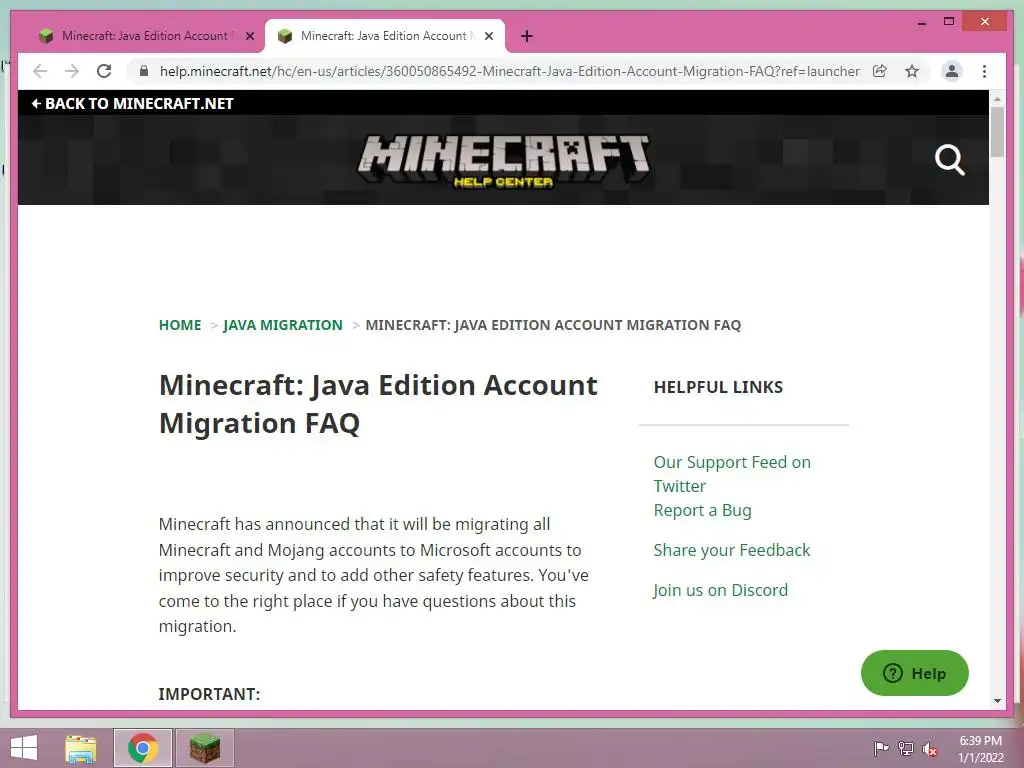Open the Windows Start menu
The height and width of the screenshot is (768, 1024).
pyautogui.click(x=24, y=748)
